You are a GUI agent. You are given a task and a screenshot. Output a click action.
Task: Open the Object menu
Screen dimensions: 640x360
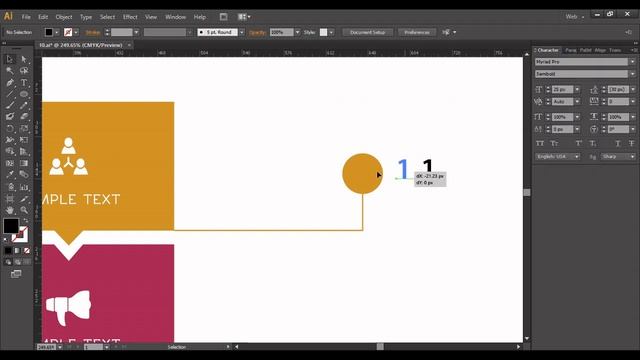64,17
